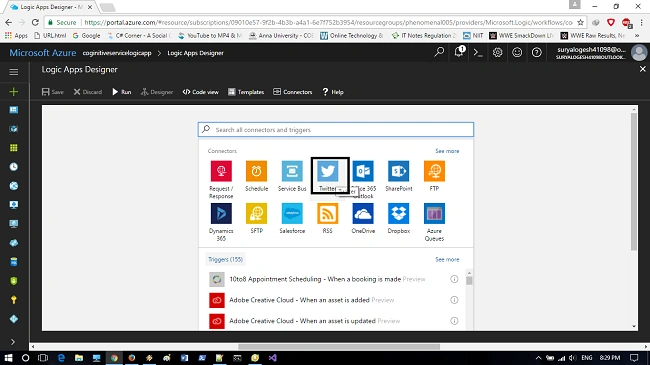650x365 pixels.
Task: Open the hamburger menu in Azure sidebar
Action: pyautogui.click(x=14, y=72)
